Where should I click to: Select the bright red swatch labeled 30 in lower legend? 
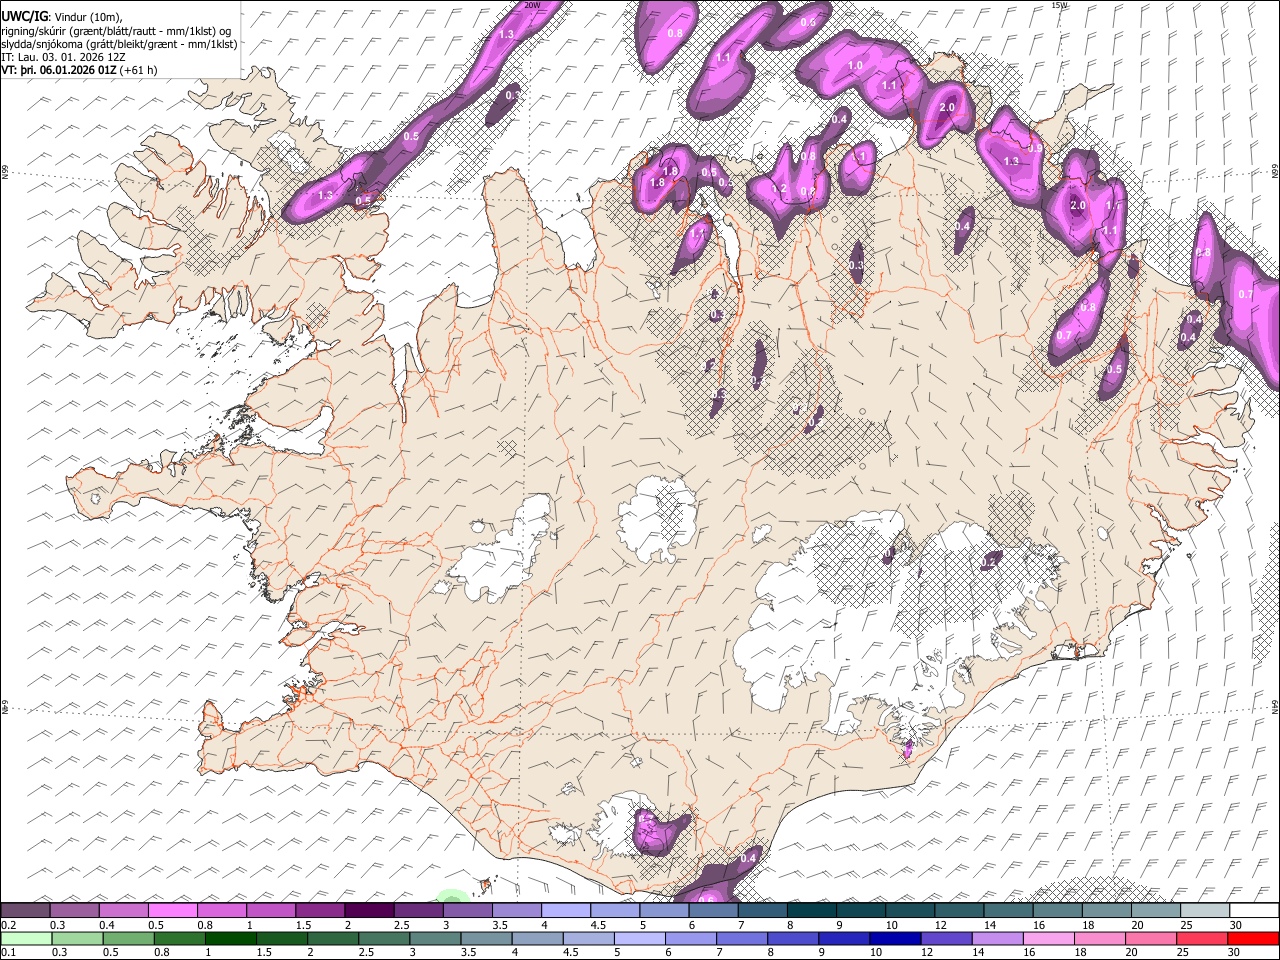pos(1252,938)
